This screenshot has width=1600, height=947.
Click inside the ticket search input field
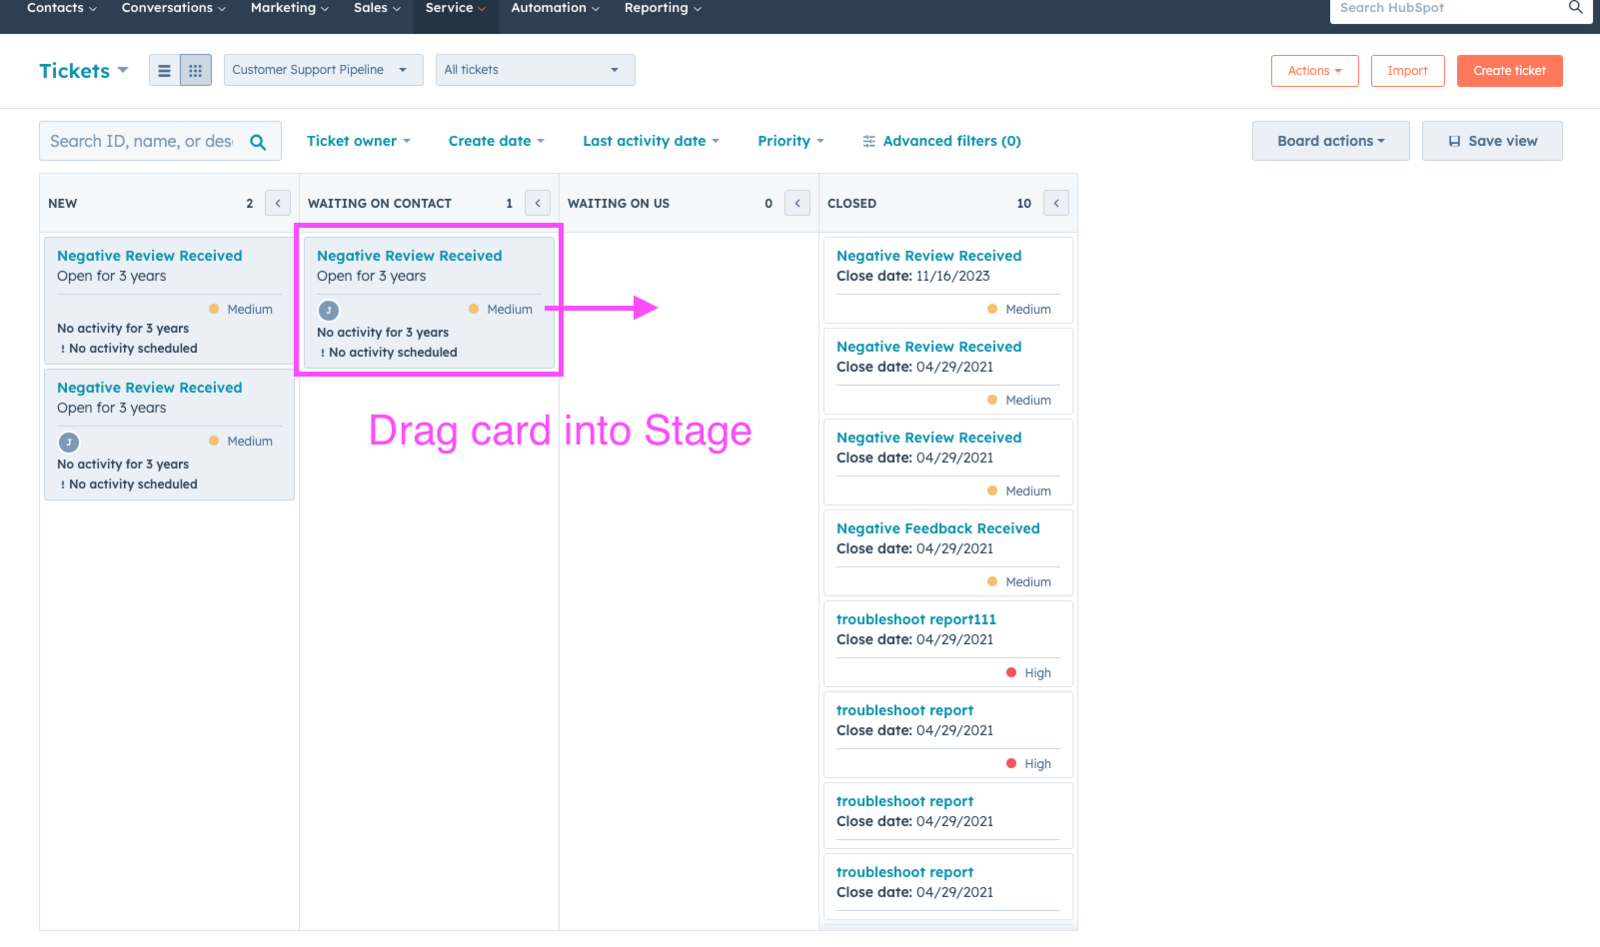pyautogui.click(x=140, y=141)
